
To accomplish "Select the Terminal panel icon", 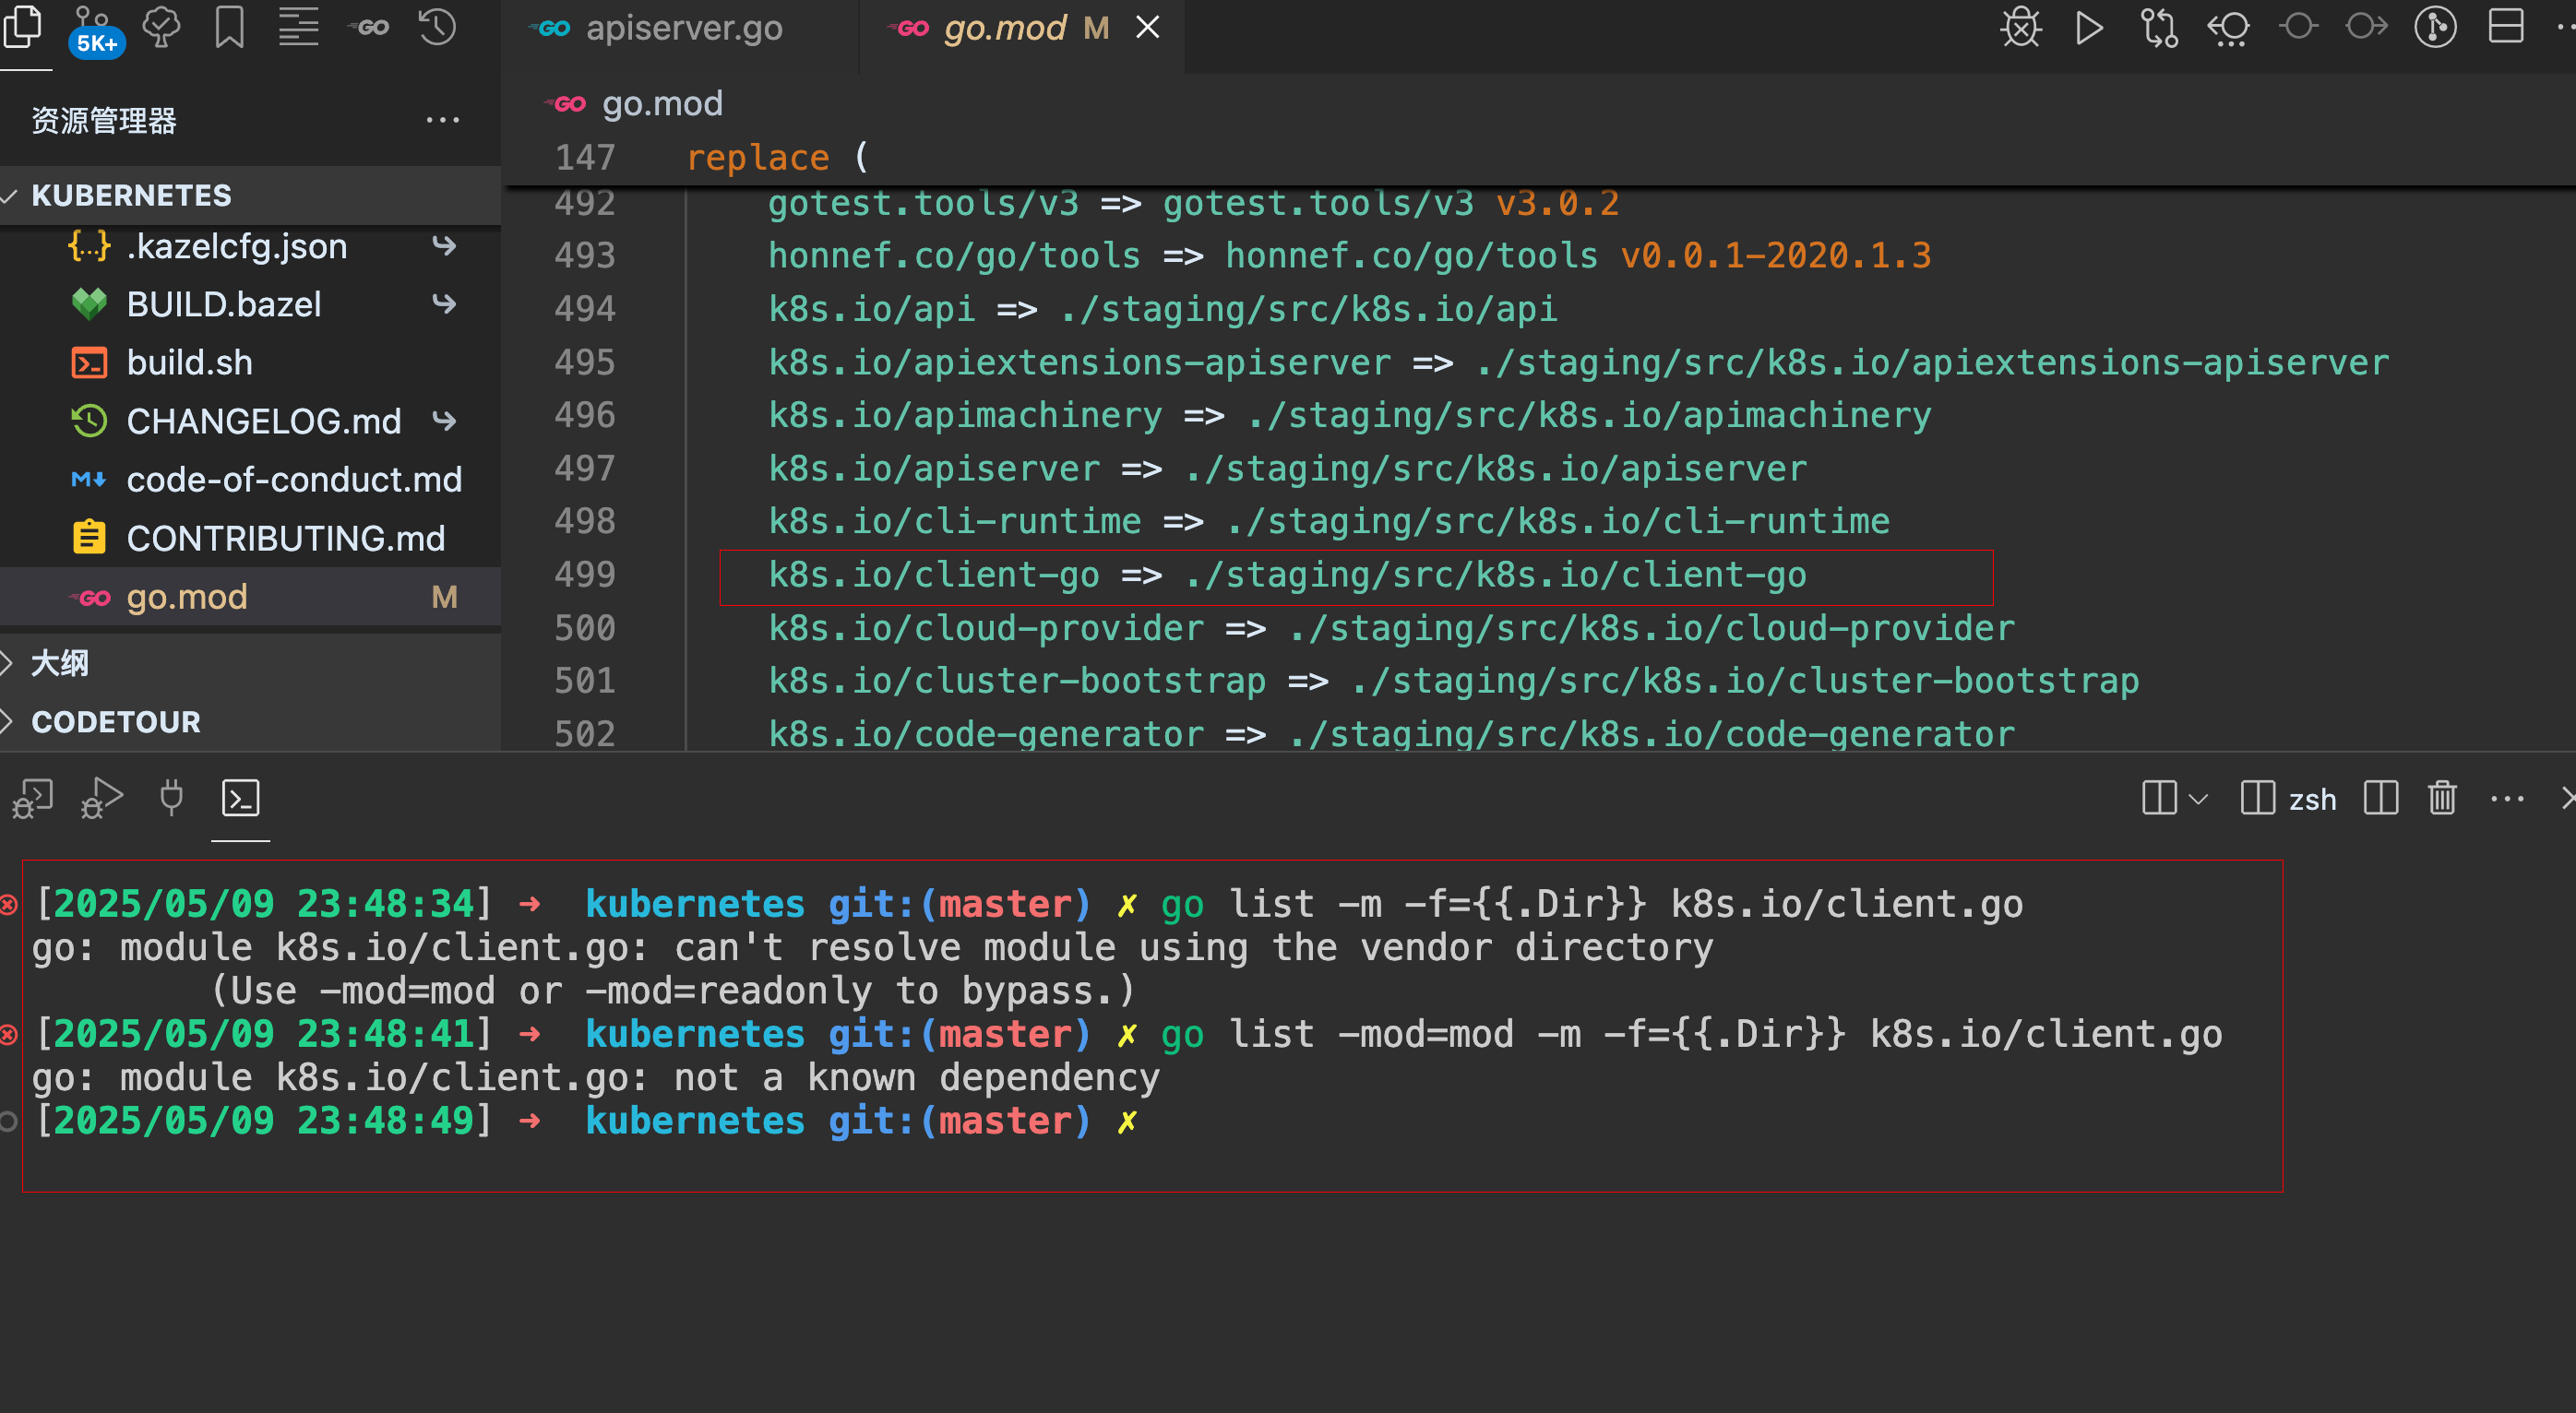I will (x=240, y=798).
